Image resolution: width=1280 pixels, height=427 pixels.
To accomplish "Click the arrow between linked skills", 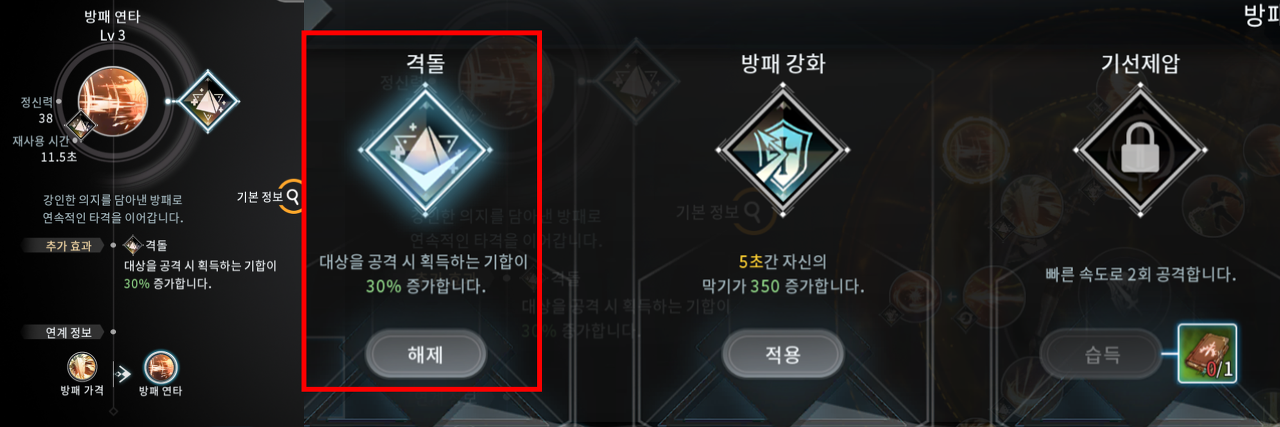I will [122, 374].
